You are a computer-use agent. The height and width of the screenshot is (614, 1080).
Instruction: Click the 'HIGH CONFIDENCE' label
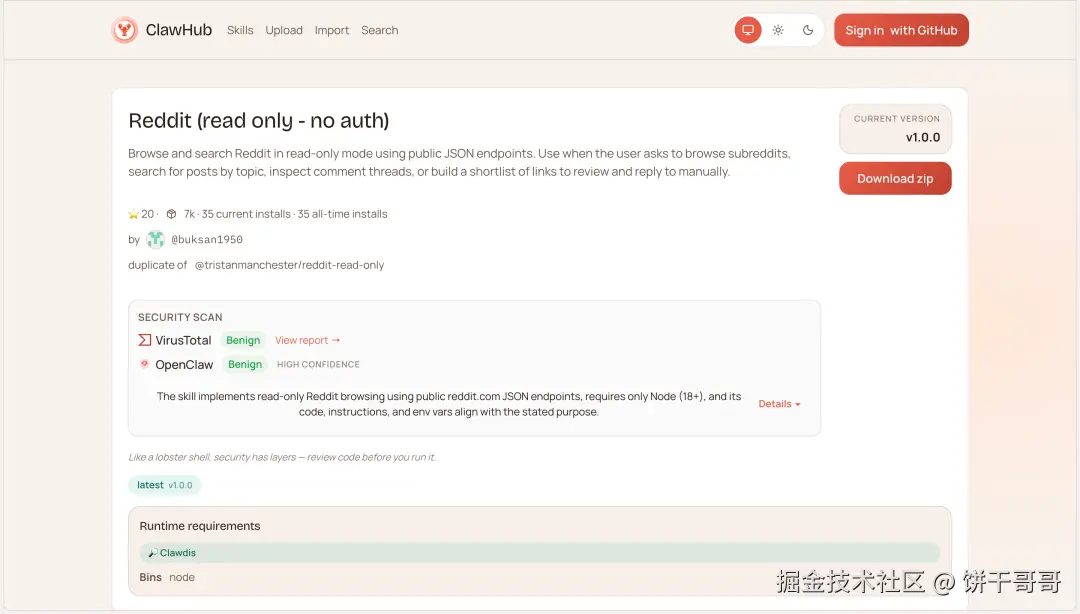(318, 365)
